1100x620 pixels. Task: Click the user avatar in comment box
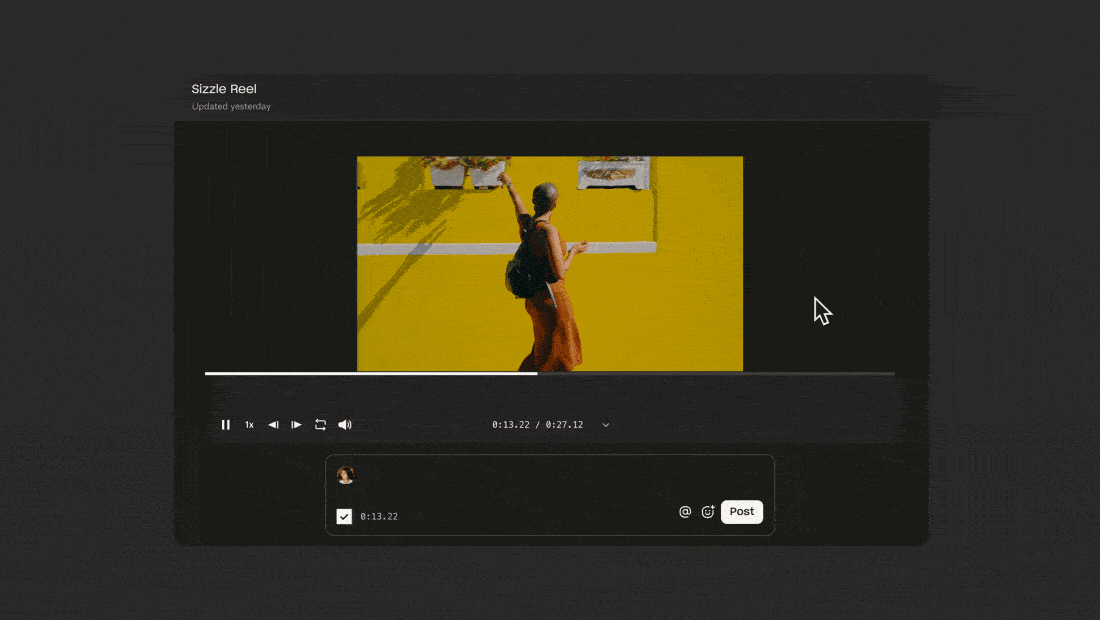pyautogui.click(x=345, y=476)
